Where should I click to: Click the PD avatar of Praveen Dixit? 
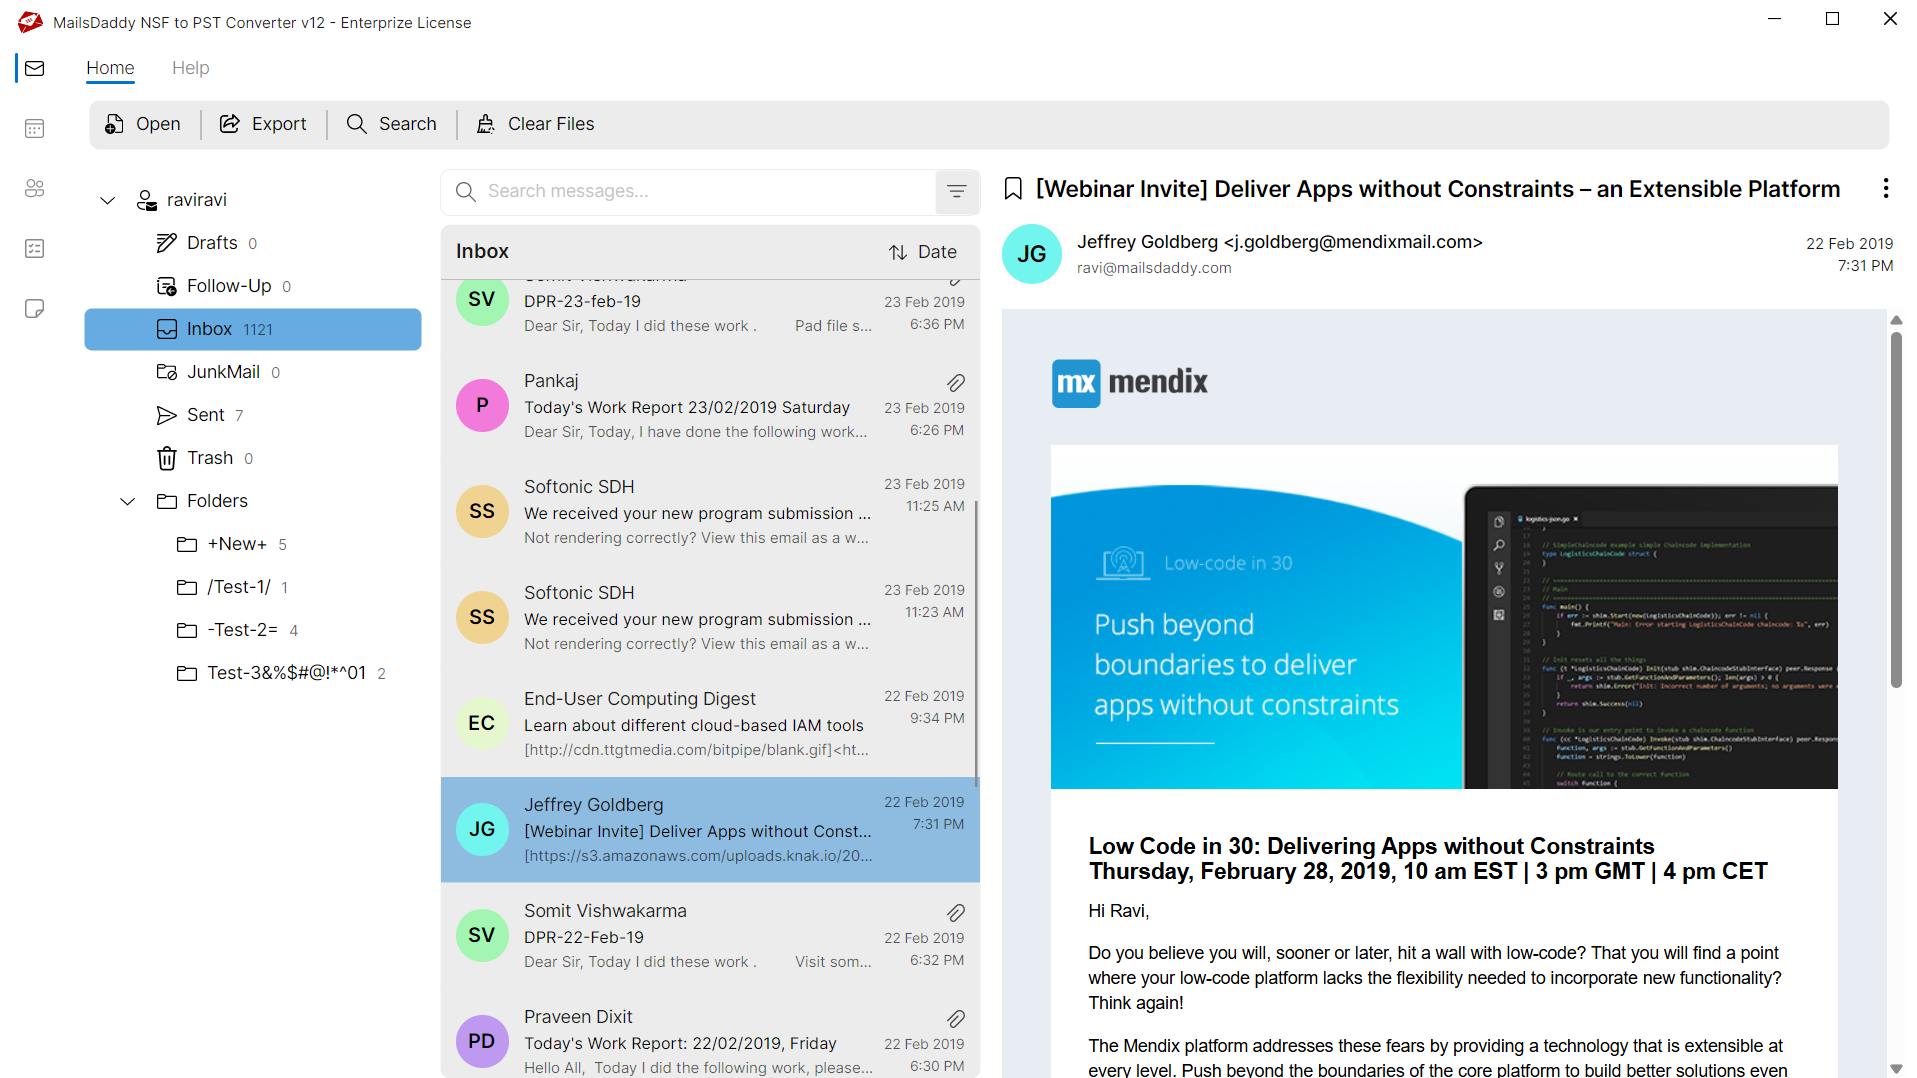pyautogui.click(x=482, y=1041)
